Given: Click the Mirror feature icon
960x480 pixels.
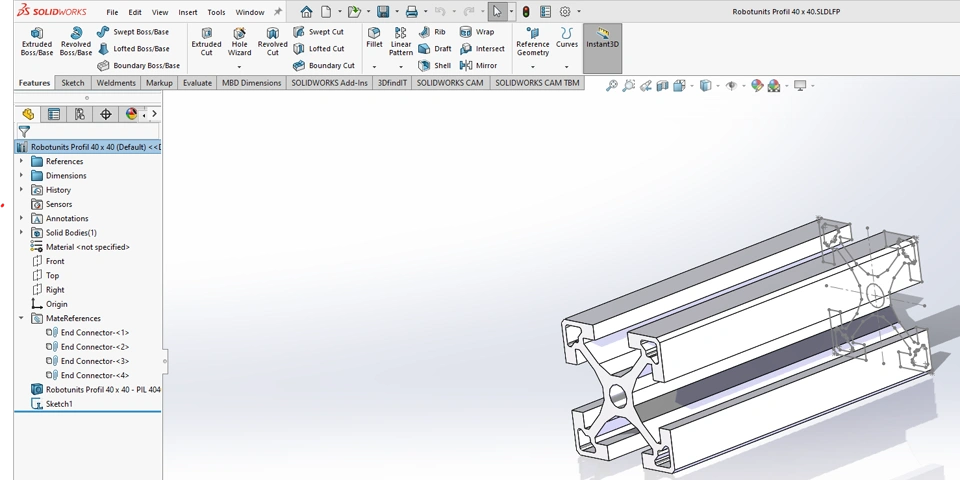Looking at the screenshot, I should pyautogui.click(x=477, y=66).
